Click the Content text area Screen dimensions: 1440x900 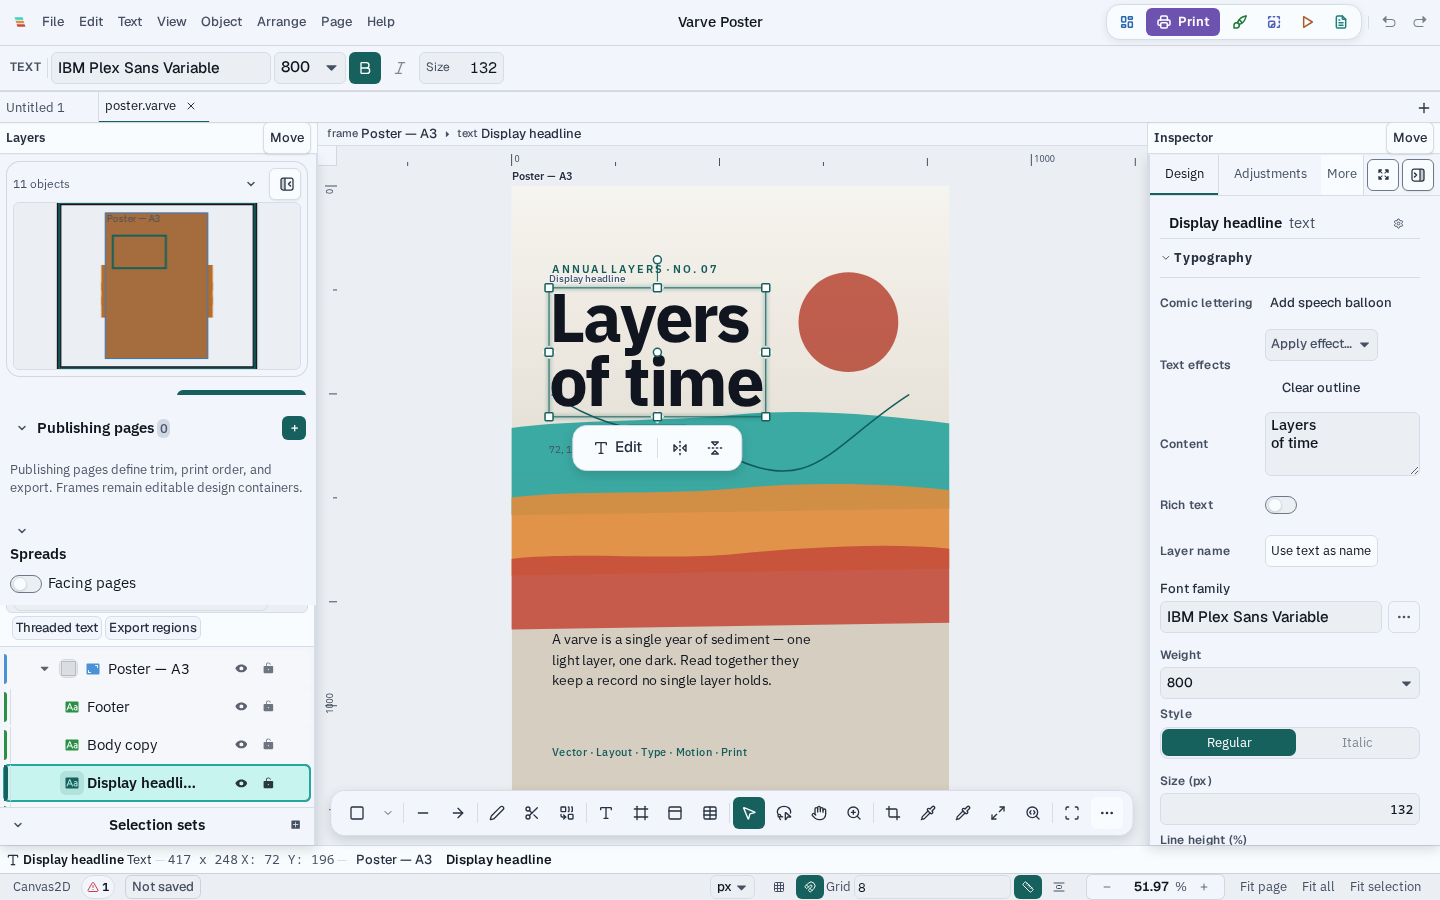(x=1342, y=444)
